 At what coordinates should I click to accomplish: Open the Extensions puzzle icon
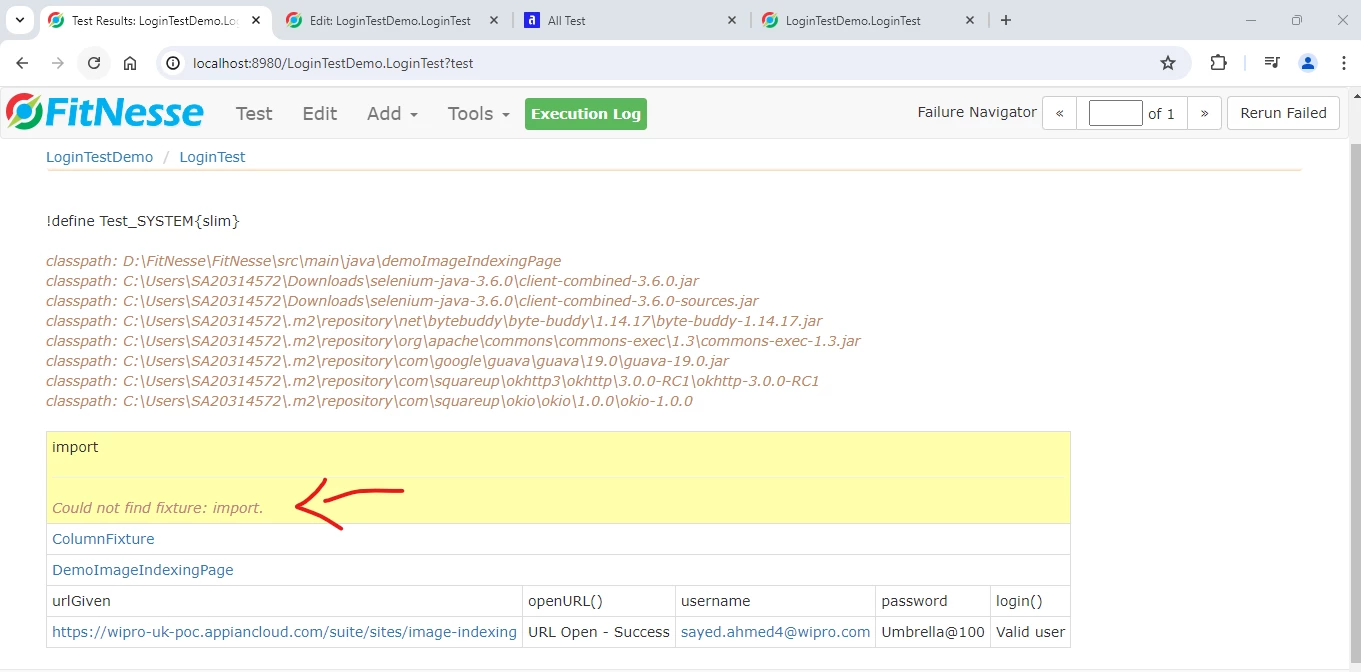coord(1218,63)
